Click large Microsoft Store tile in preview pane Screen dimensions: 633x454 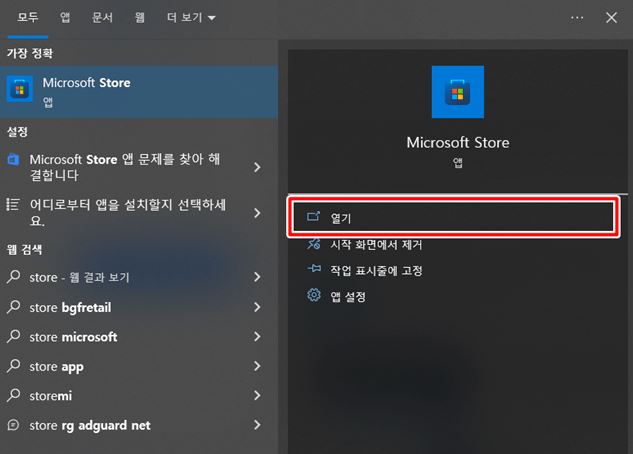(458, 92)
